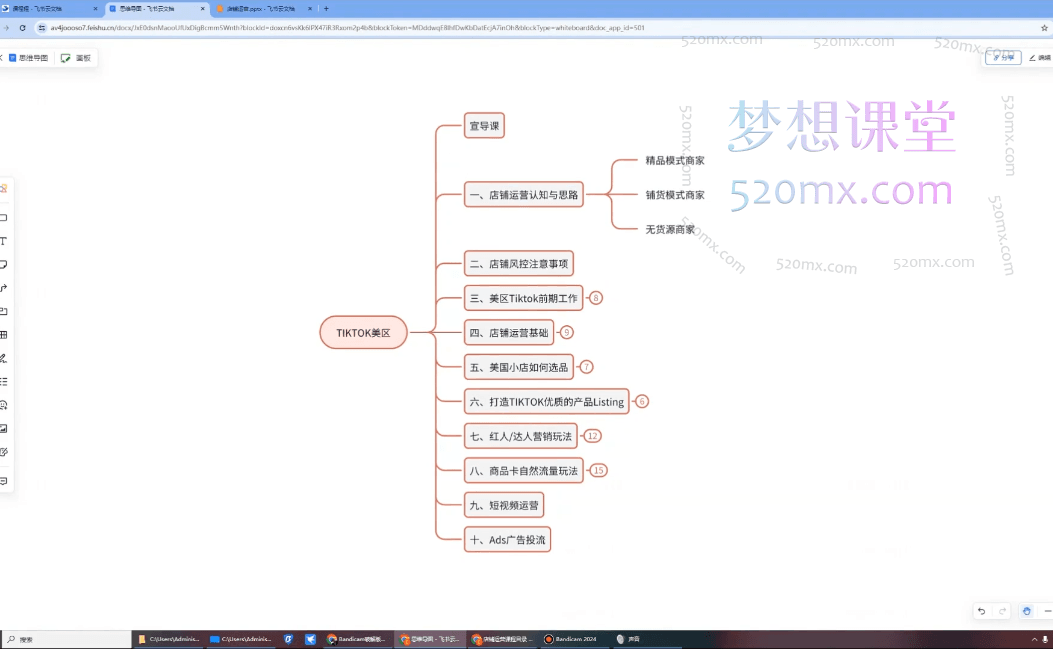
Task: Click the 分享 share button
Action: (1003, 57)
